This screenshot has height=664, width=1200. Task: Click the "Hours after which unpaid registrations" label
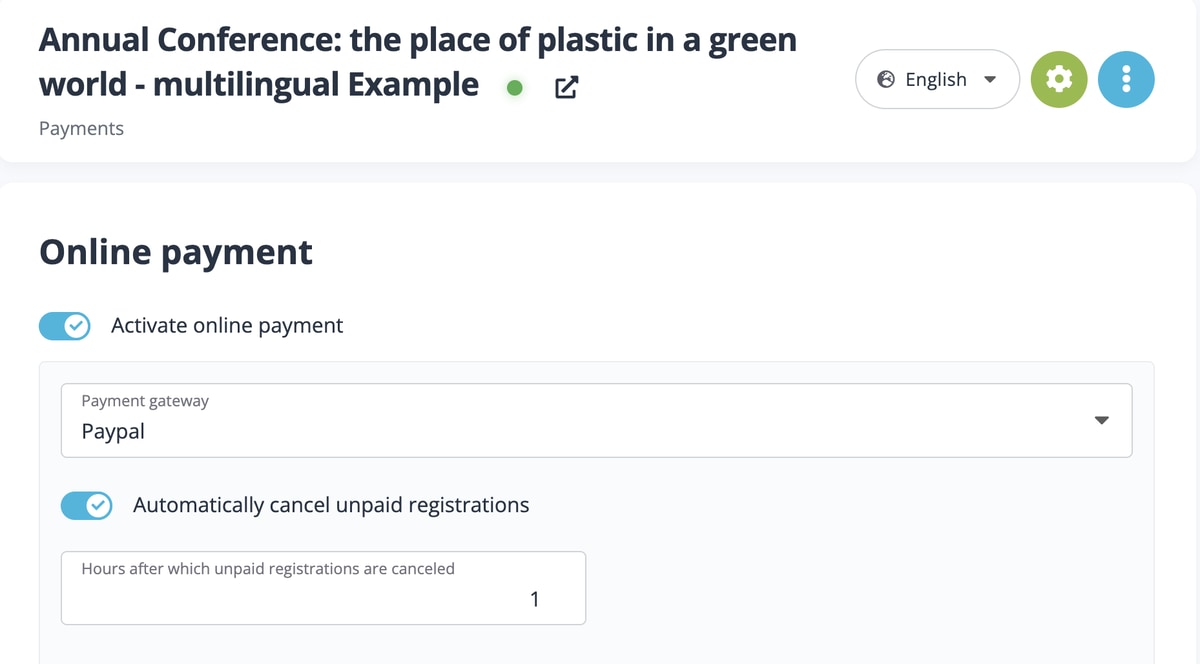(268, 568)
